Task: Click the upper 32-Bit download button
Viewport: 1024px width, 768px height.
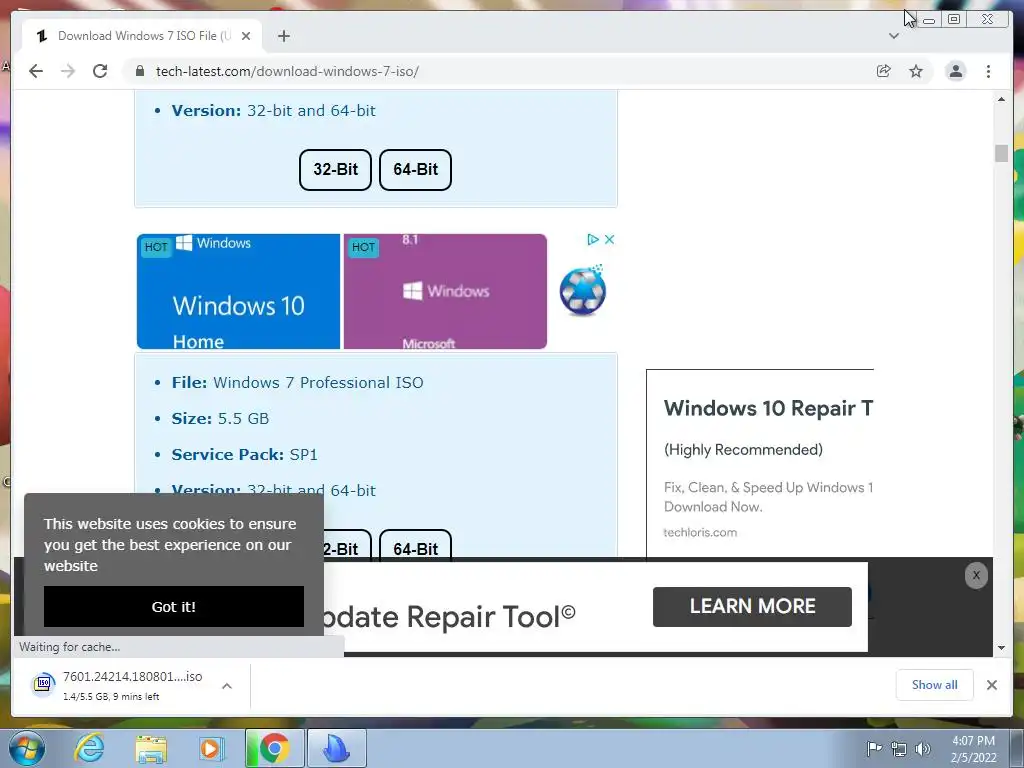Action: point(335,170)
